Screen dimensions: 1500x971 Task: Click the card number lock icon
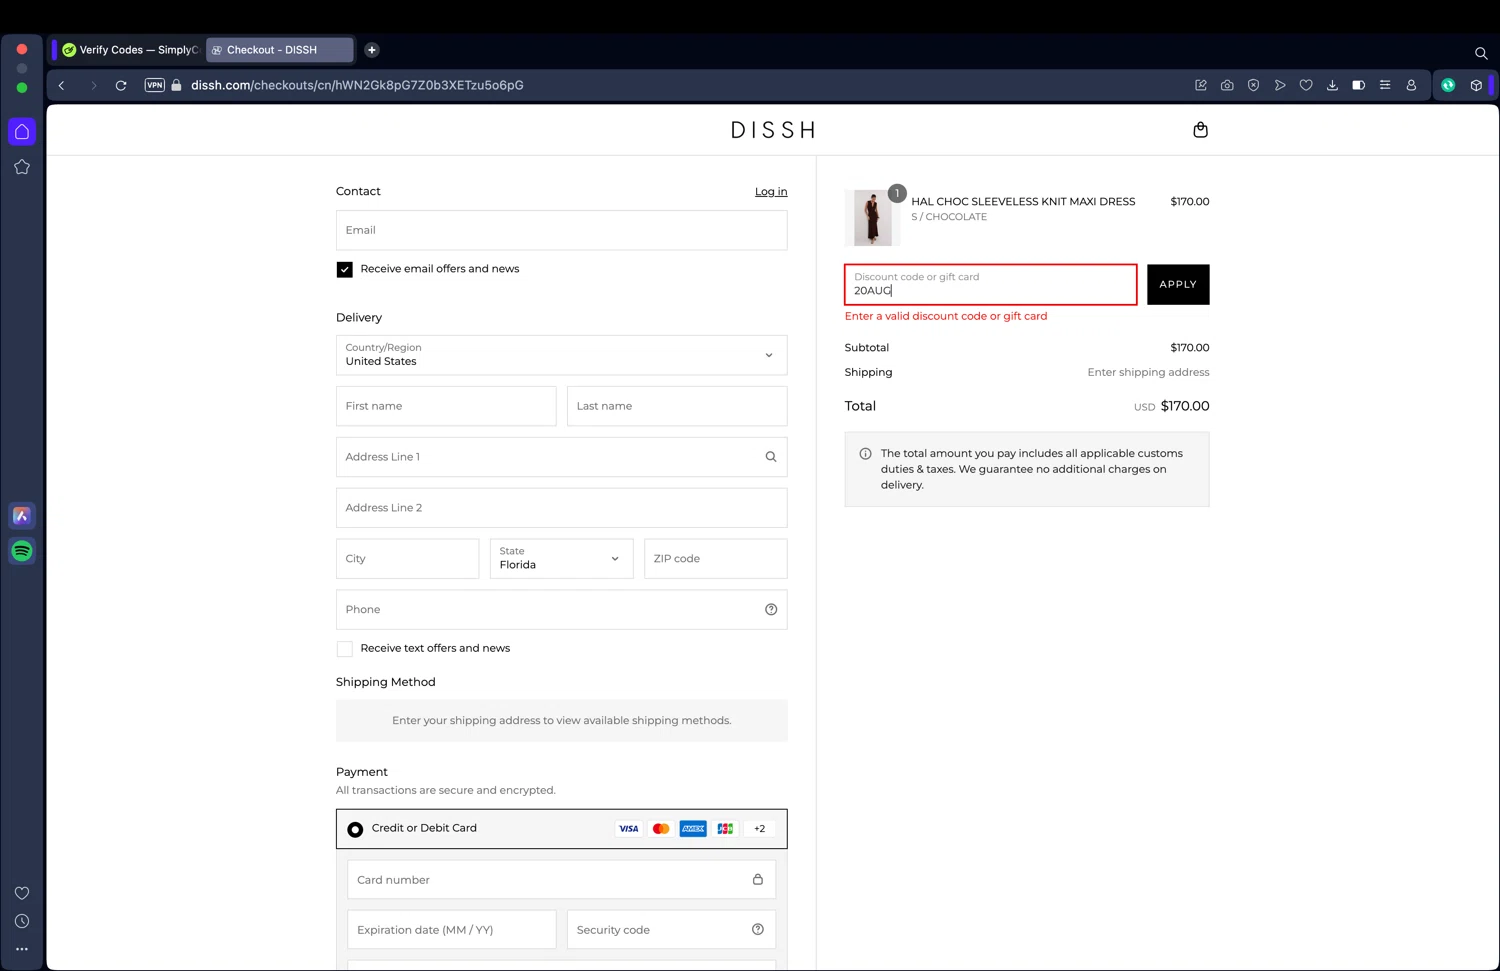coord(758,880)
